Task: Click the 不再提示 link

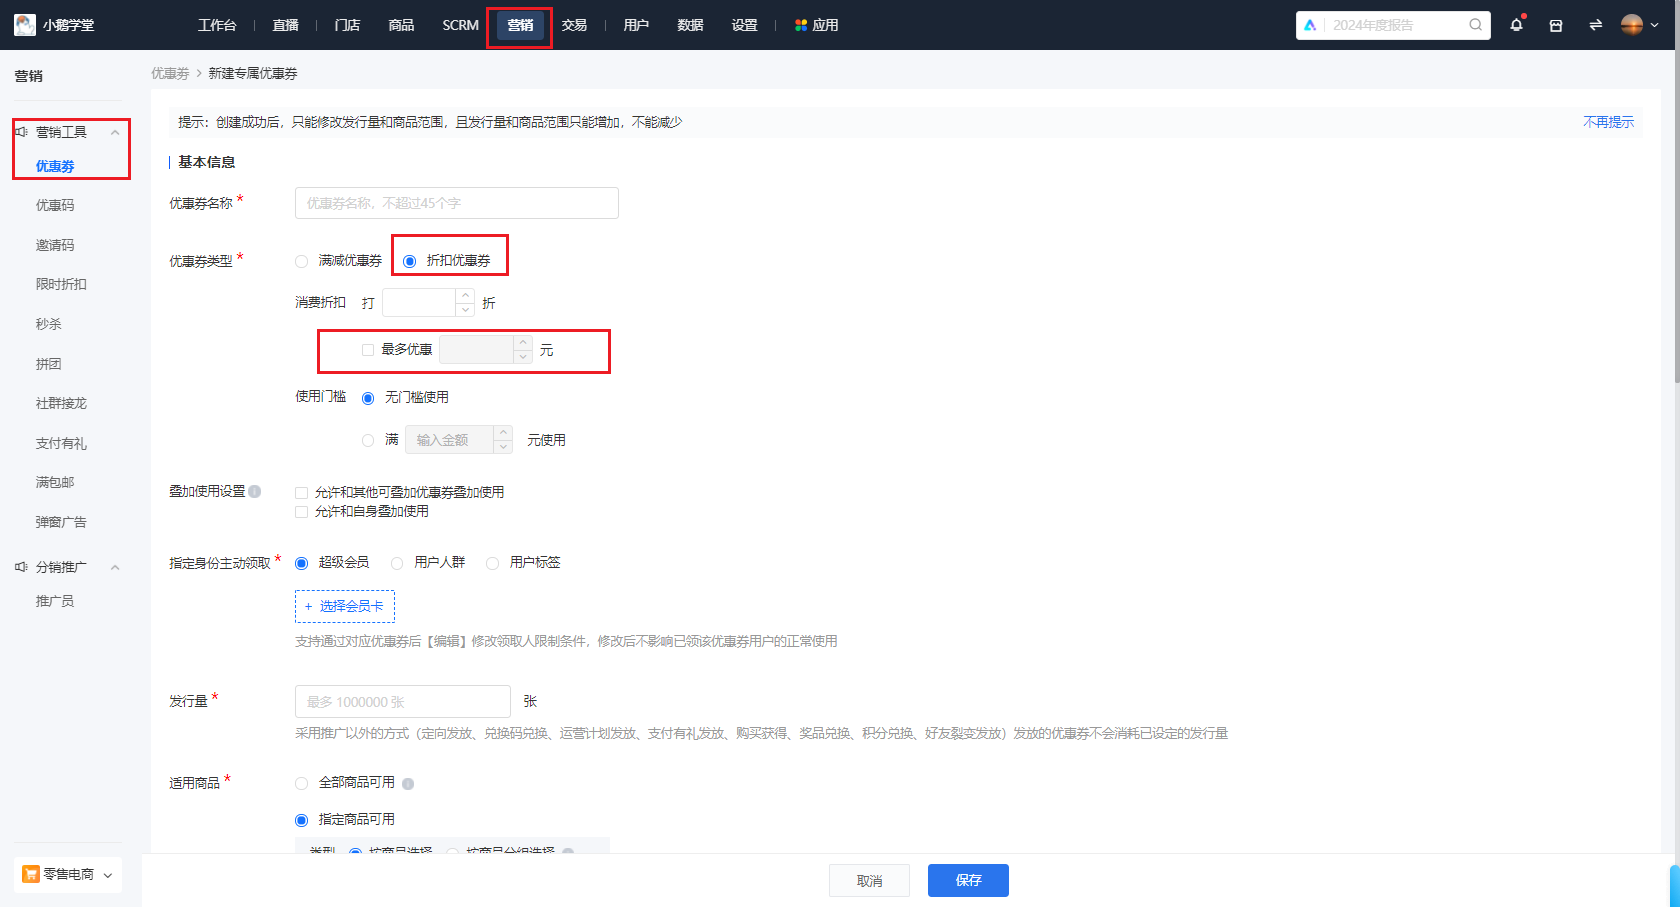Action: 1608,121
